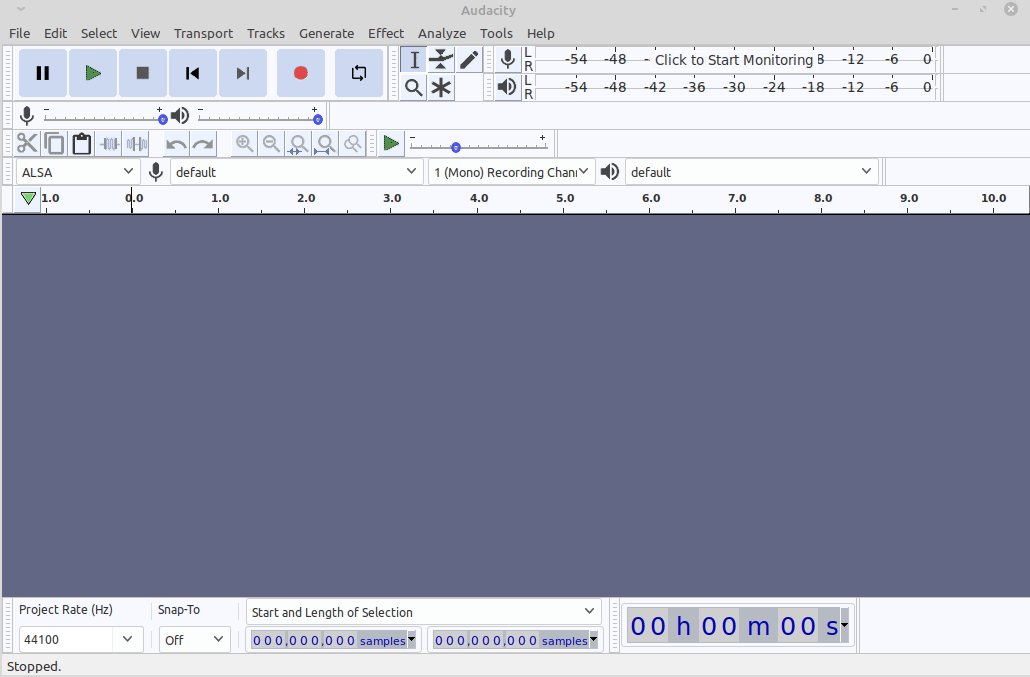Open the Effect menu
The image size is (1030, 677).
tap(386, 33)
